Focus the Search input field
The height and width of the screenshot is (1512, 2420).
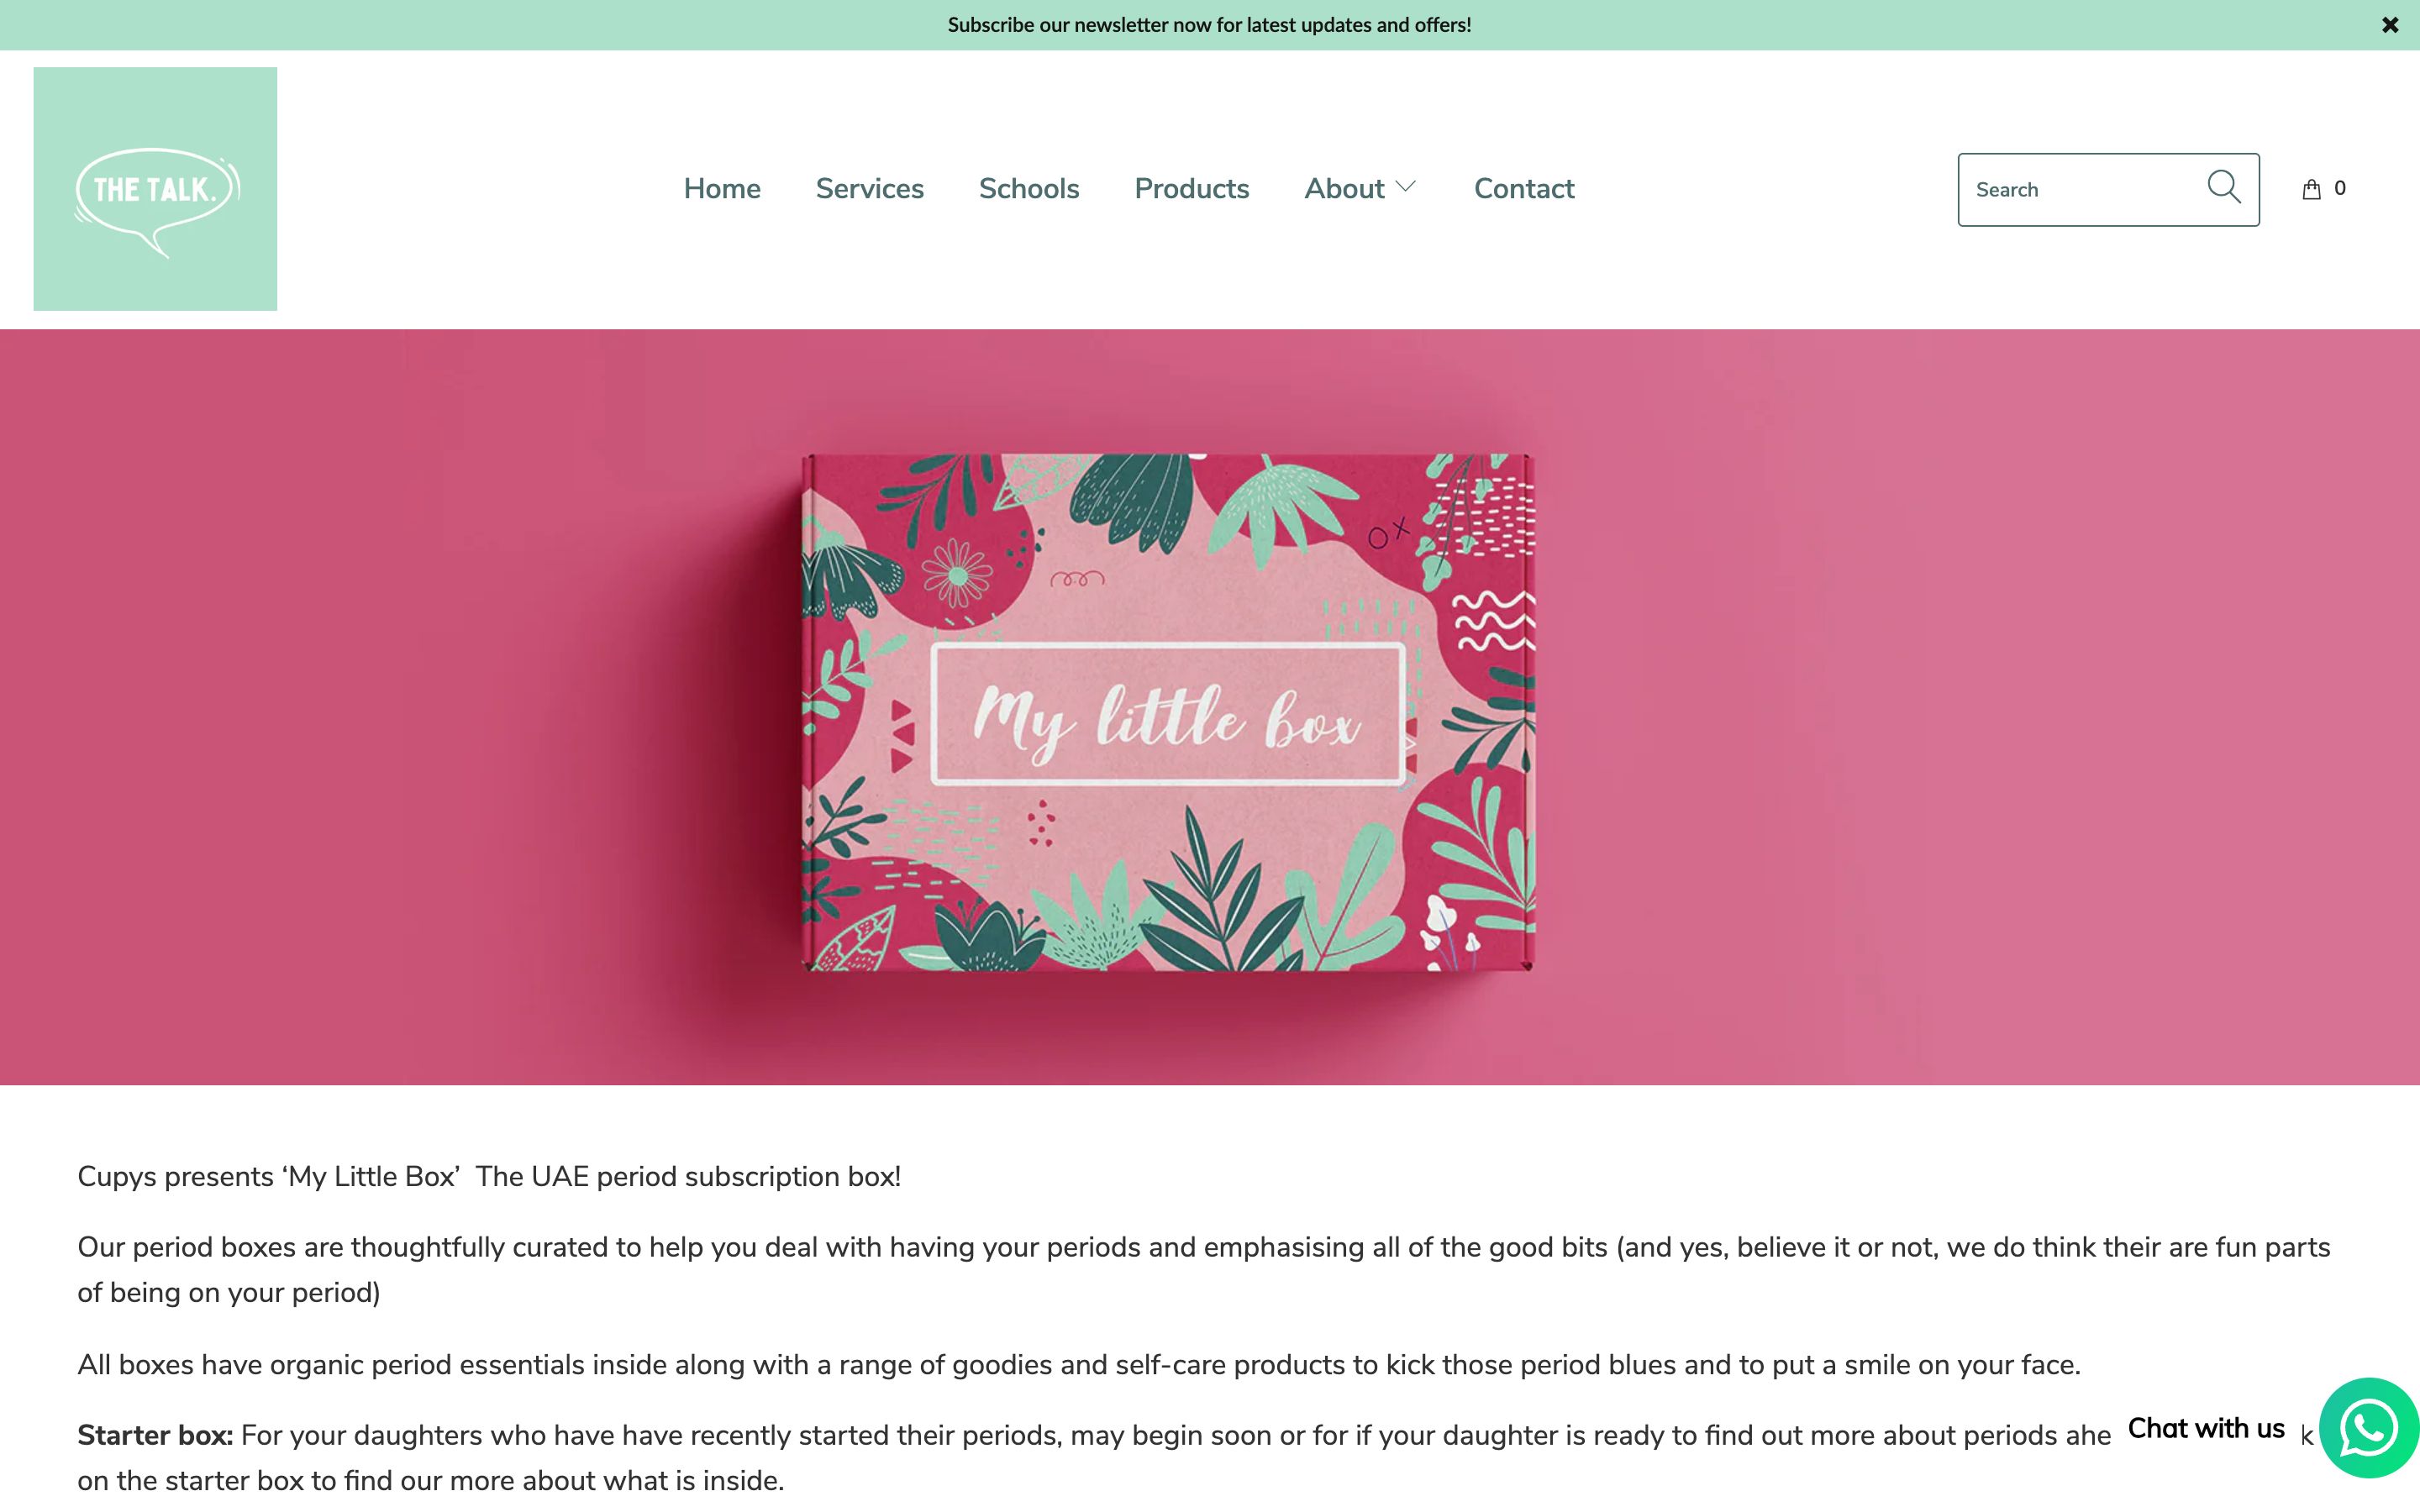coord(2085,190)
